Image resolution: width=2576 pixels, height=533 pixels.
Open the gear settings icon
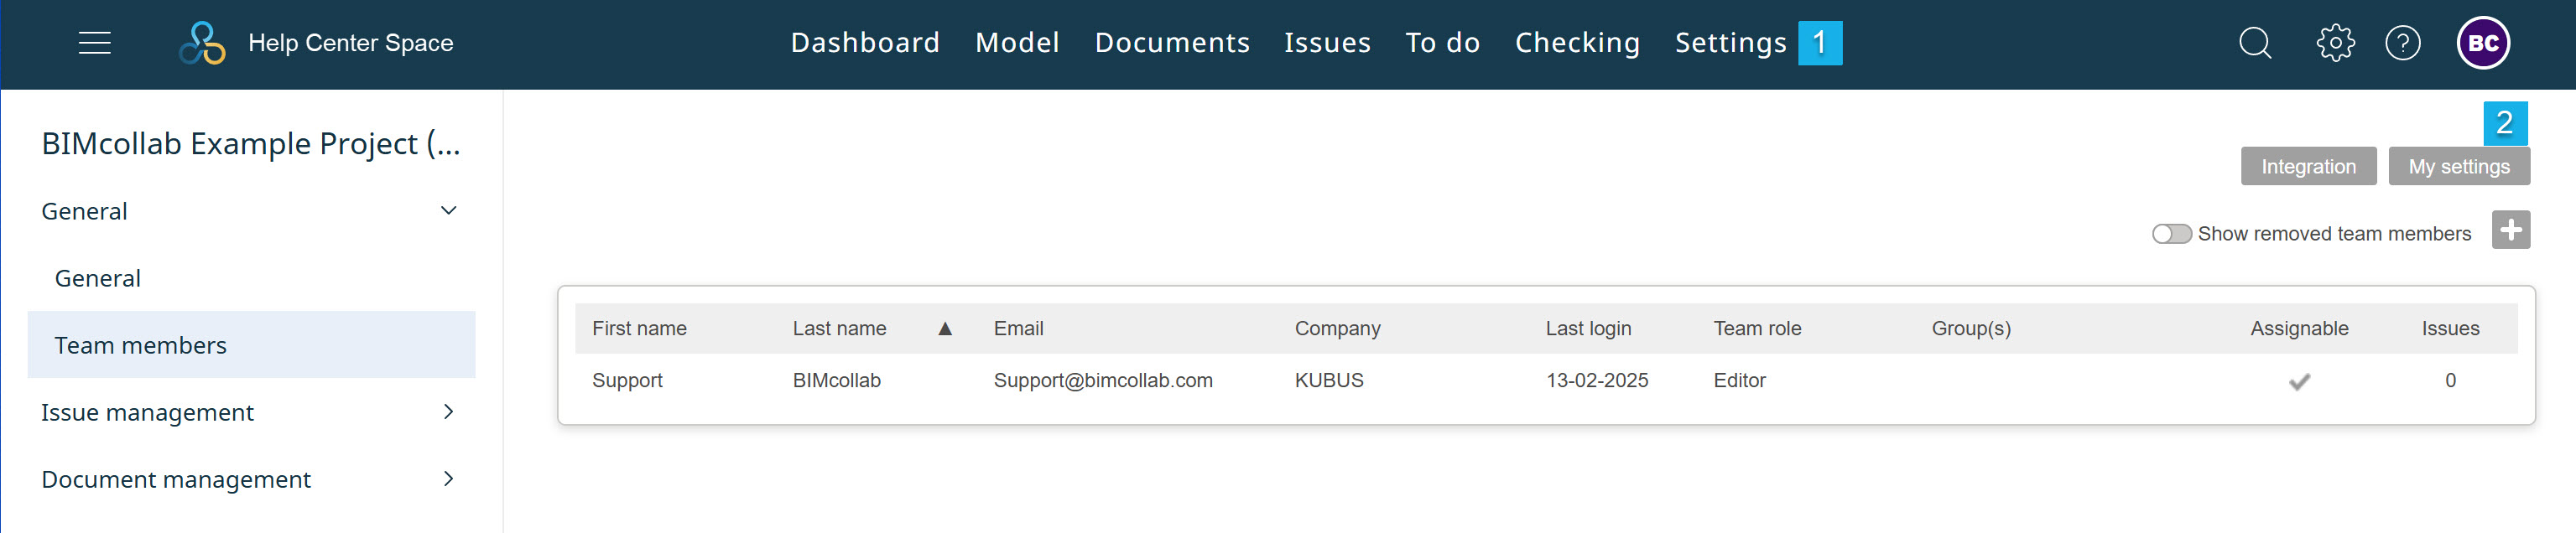click(2335, 43)
